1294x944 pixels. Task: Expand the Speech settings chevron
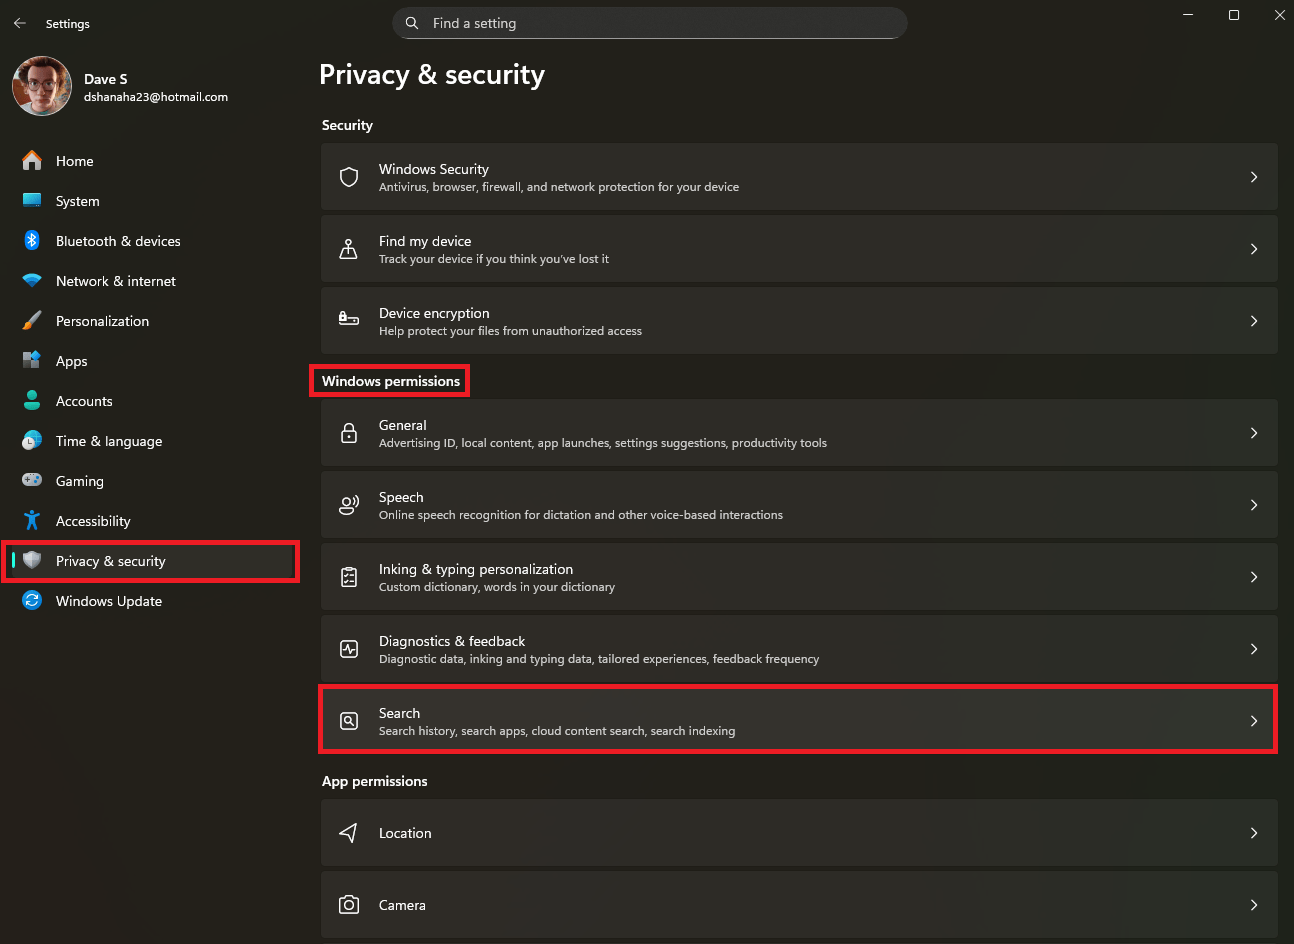(x=1253, y=505)
